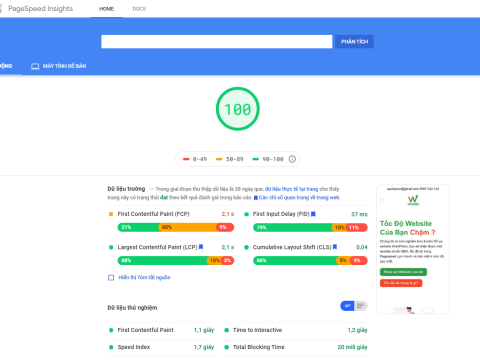Viewport: 480px width, 360px height.
Task: Switch lab data to expanded list view toggle
Action: (361, 306)
